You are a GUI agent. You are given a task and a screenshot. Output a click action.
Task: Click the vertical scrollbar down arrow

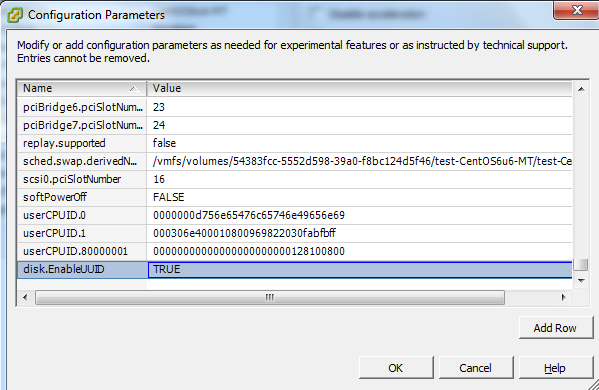[x=581, y=280]
